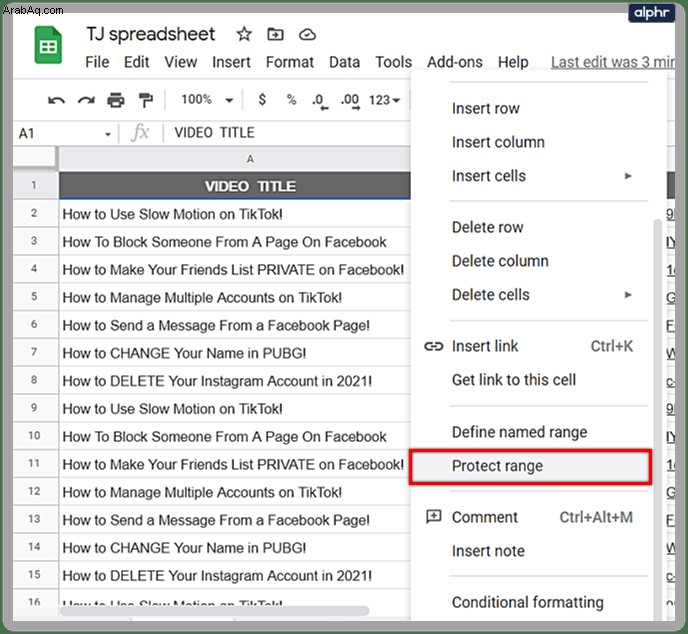
Task: Select Get link to this cell
Action: (x=530, y=380)
